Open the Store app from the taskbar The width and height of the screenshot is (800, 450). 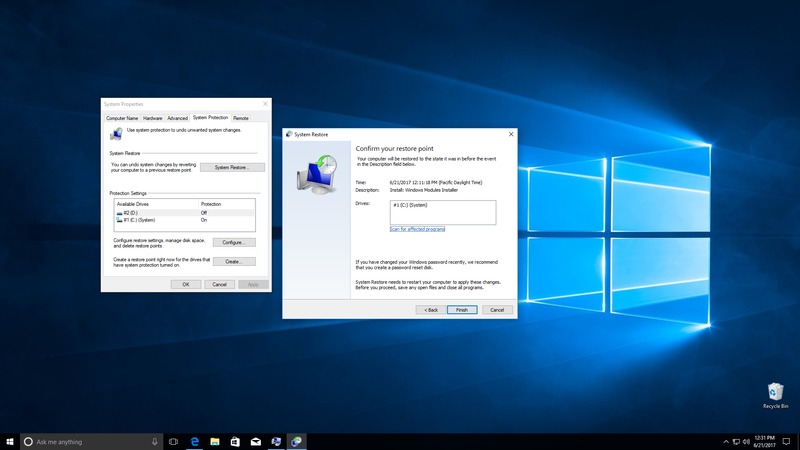click(235, 441)
